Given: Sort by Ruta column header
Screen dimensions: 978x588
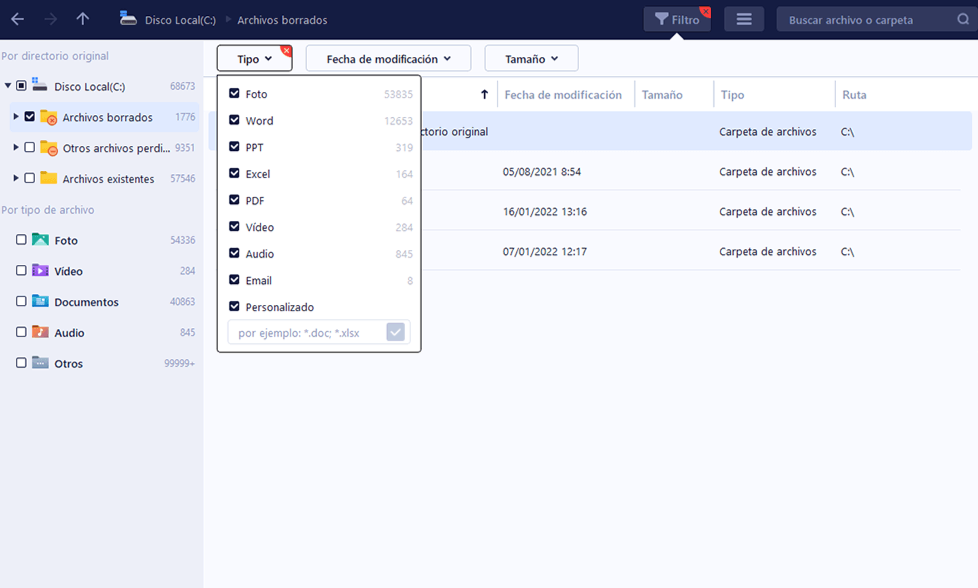Looking at the screenshot, I should tap(855, 95).
